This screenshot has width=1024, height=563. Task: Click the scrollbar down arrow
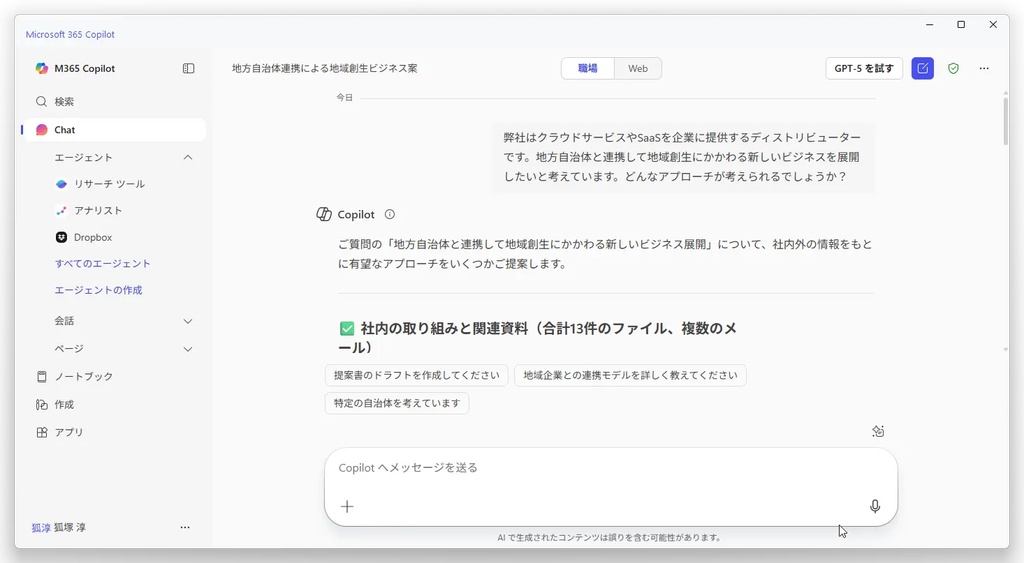coord(1006,349)
